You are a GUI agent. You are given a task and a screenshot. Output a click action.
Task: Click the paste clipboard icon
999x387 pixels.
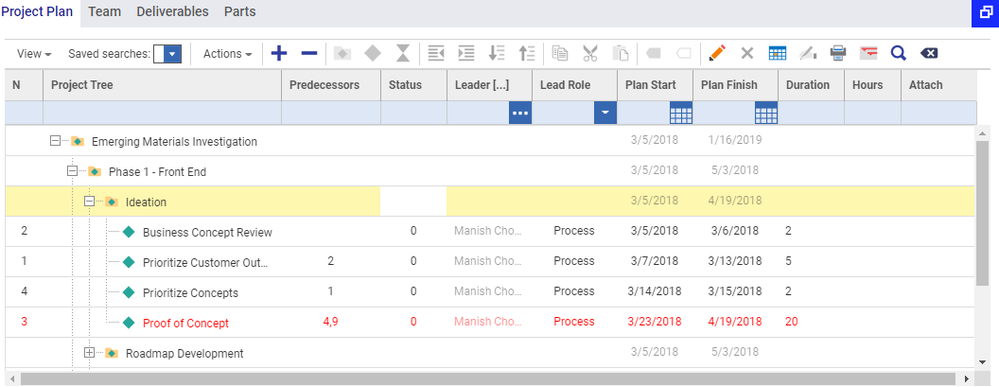click(x=620, y=54)
